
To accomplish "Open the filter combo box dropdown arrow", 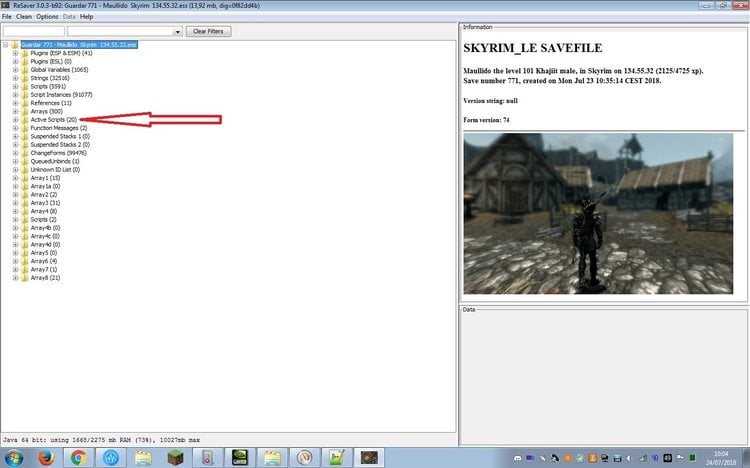I will click(x=177, y=32).
